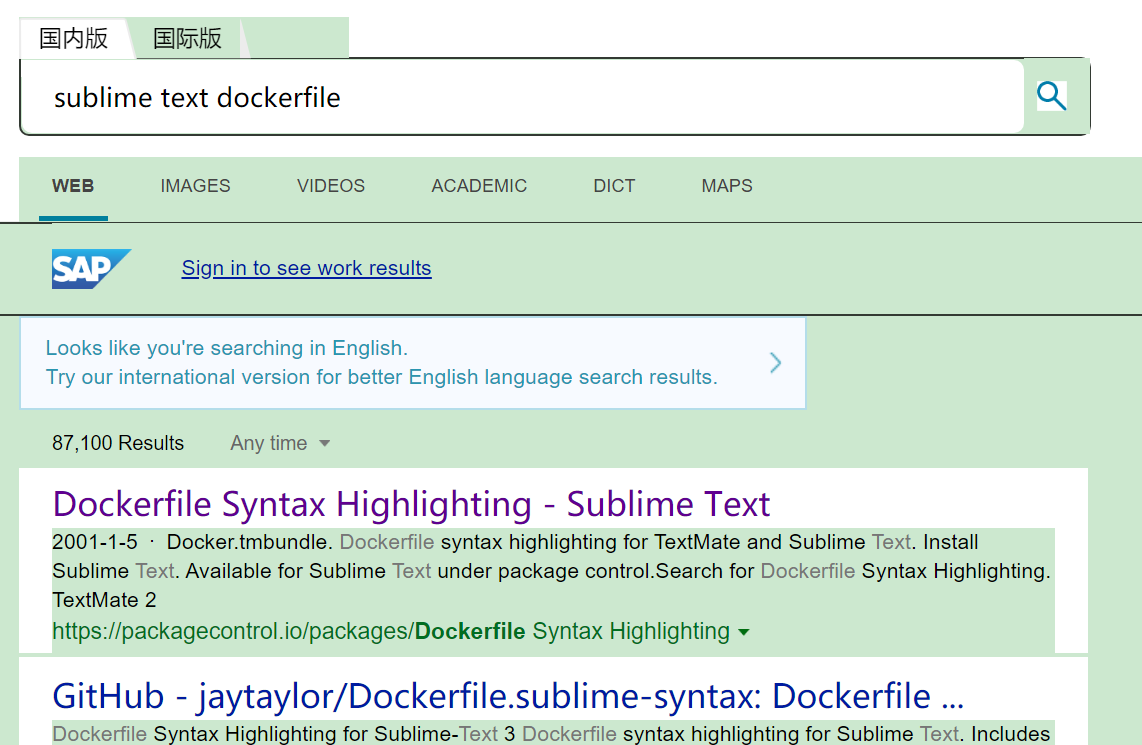This screenshot has height=745, width=1142.
Task: Switch to the MAPS search tab
Action: coord(727,186)
